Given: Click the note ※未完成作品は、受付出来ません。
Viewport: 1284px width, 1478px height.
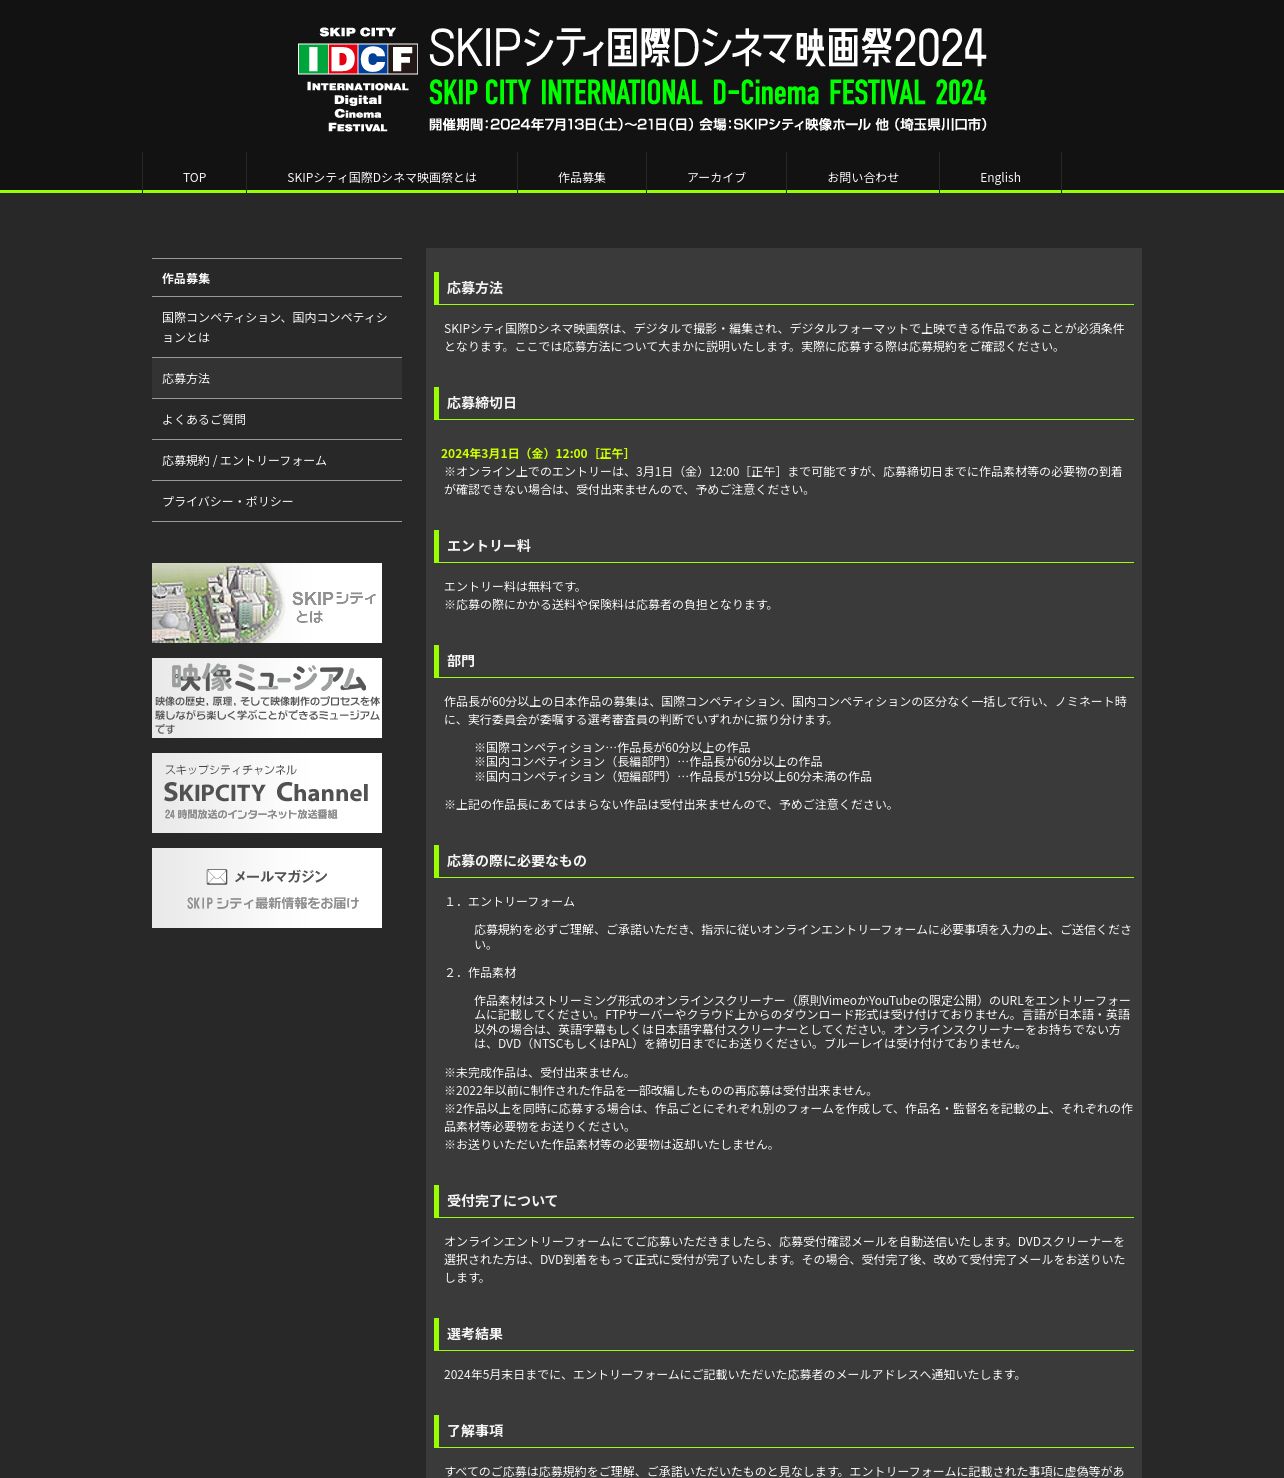Looking at the screenshot, I should tap(539, 1073).
